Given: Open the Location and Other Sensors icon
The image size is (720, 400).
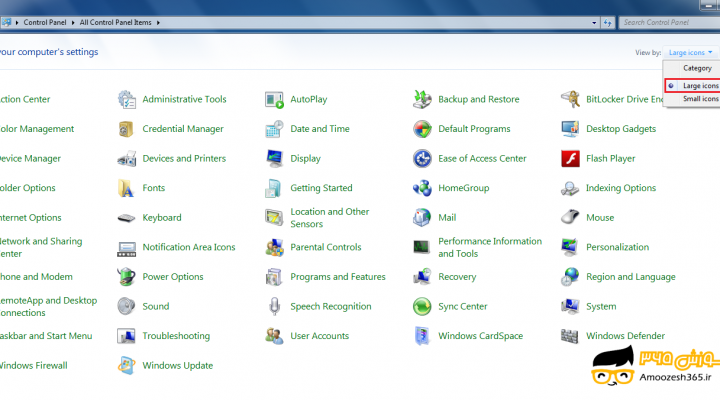Looking at the screenshot, I should pyautogui.click(x=274, y=218).
